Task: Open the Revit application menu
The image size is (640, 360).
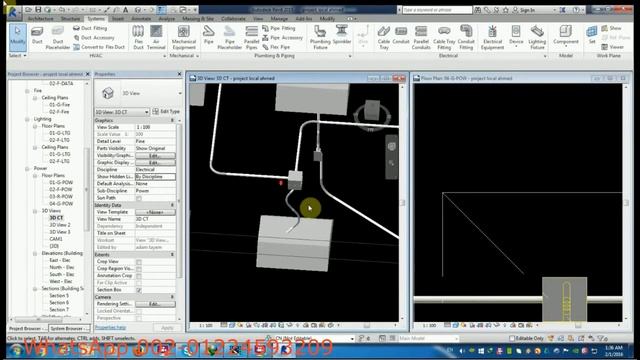Action: click(x=12, y=11)
